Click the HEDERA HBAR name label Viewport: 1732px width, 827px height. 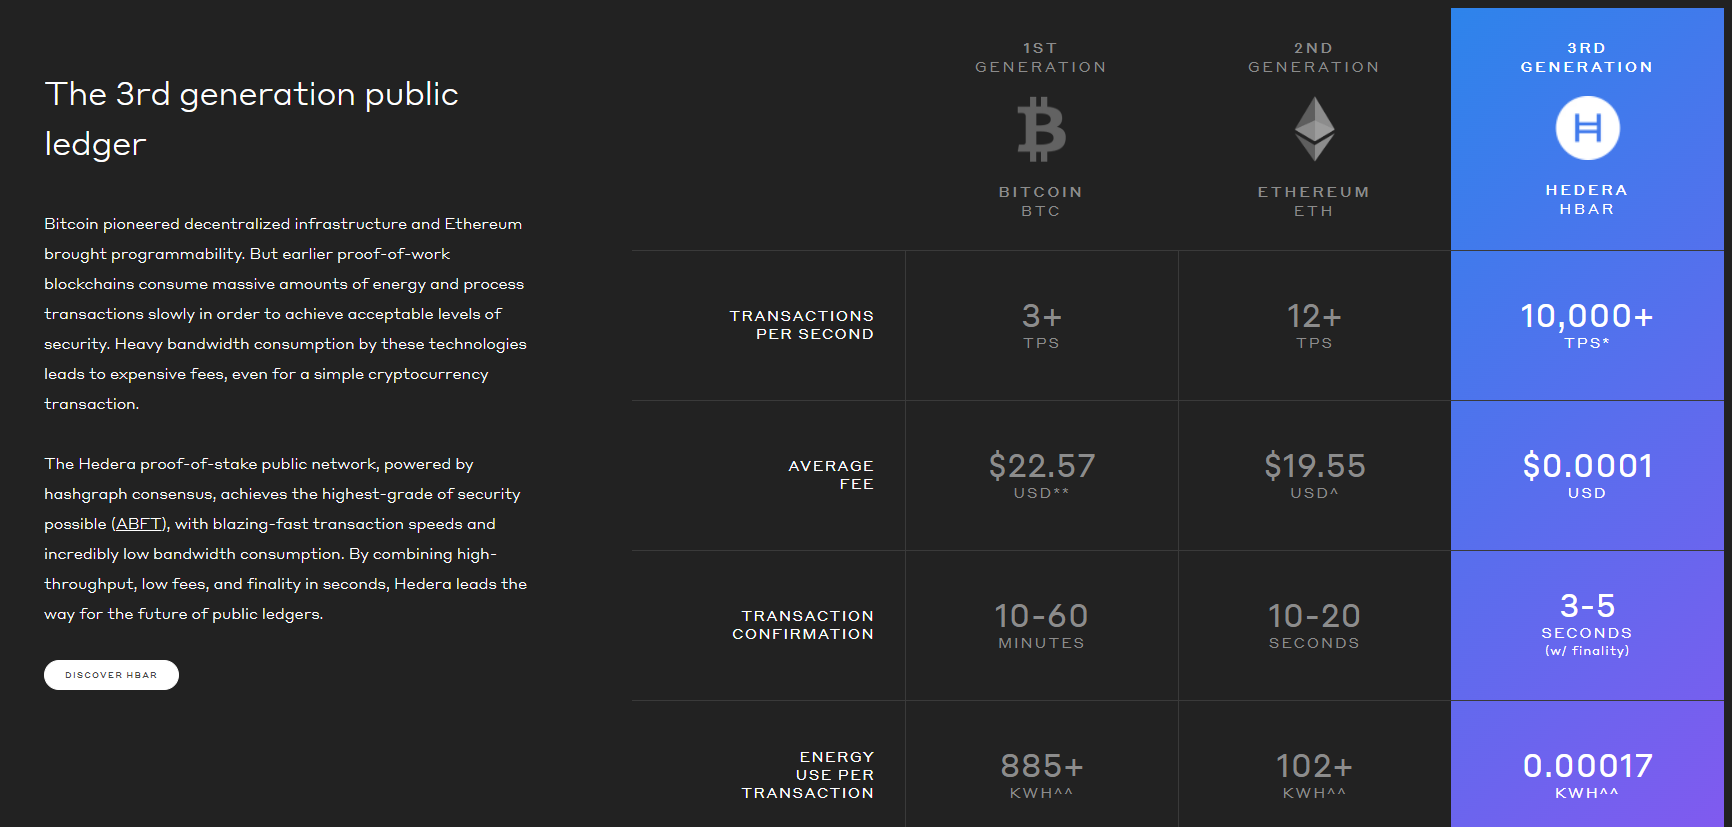tap(1587, 199)
